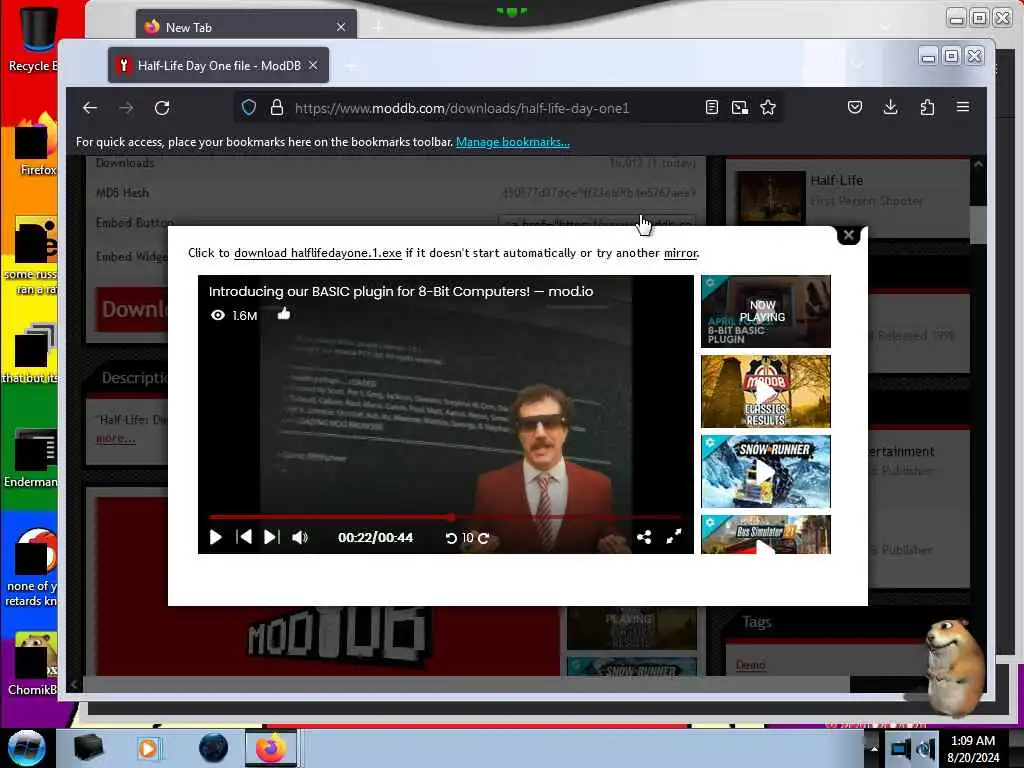The height and width of the screenshot is (768, 1024).
Task: Open the ChomikB desktop icon
Action: (x=33, y=664)
